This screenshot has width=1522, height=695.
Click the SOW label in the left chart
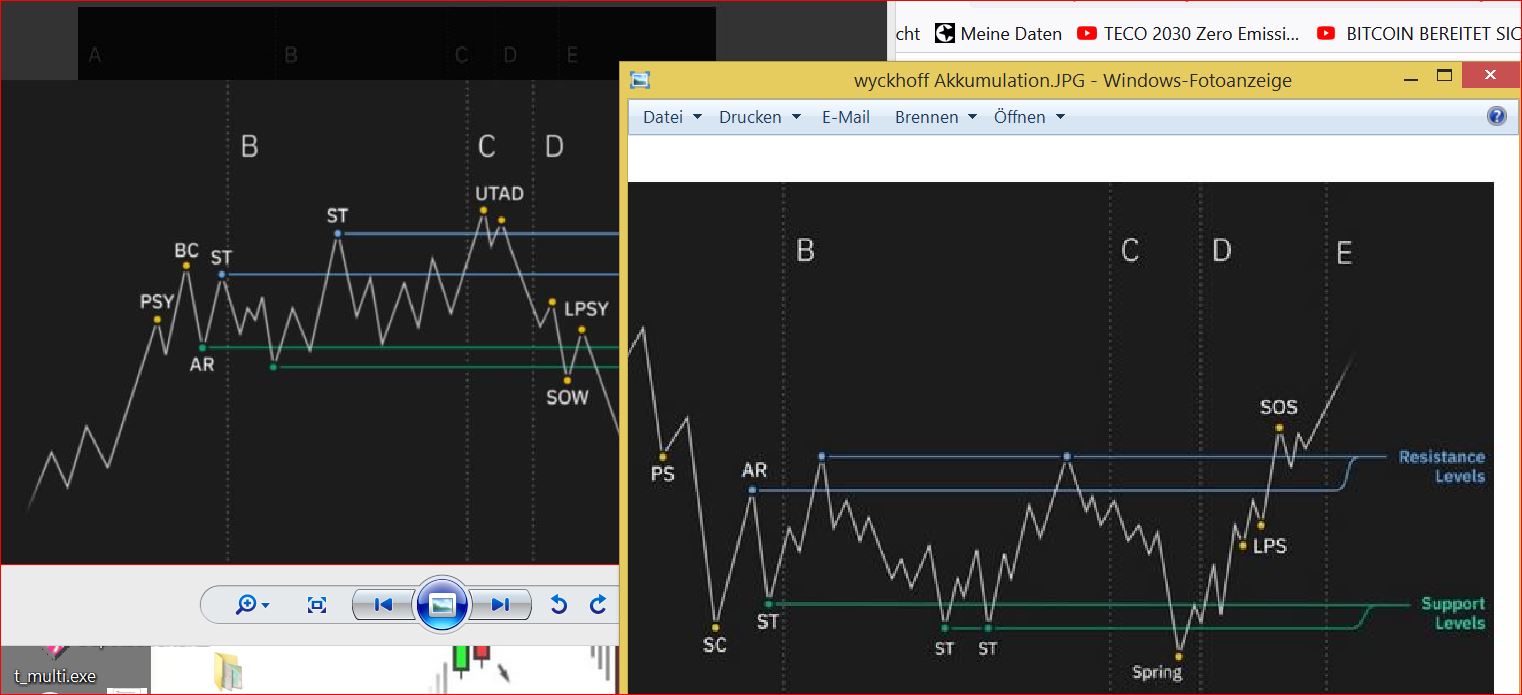click(567, 397)
